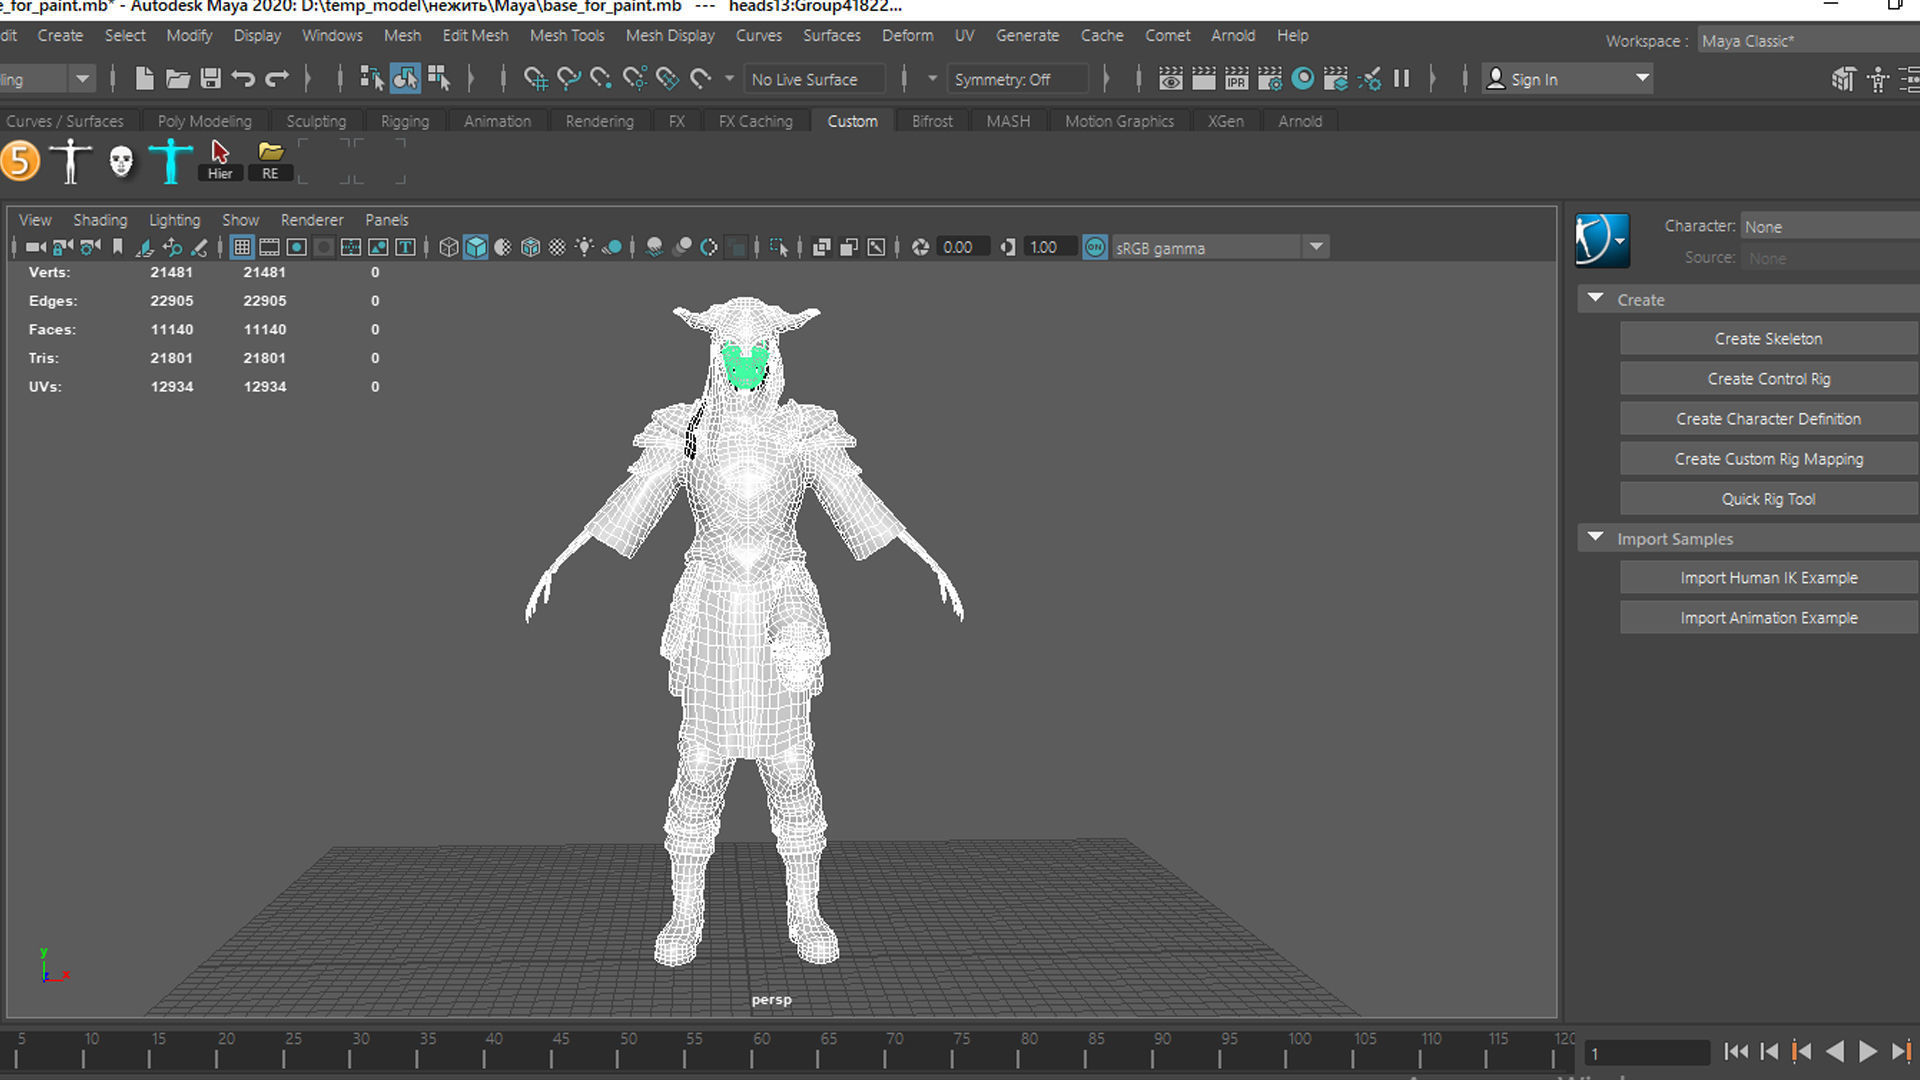Toggle Snap to projected center
The height and width of the screenshot is (1080, 1920).
(x=634, y=79)
